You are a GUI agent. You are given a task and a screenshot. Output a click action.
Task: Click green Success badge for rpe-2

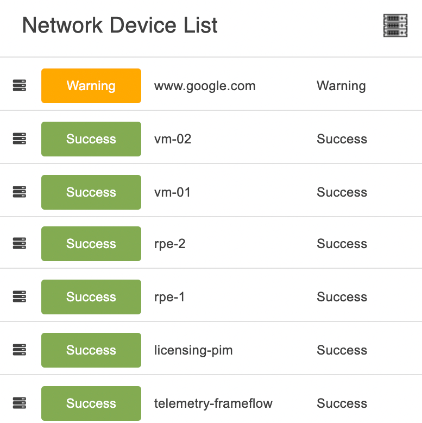click(91, 244)
